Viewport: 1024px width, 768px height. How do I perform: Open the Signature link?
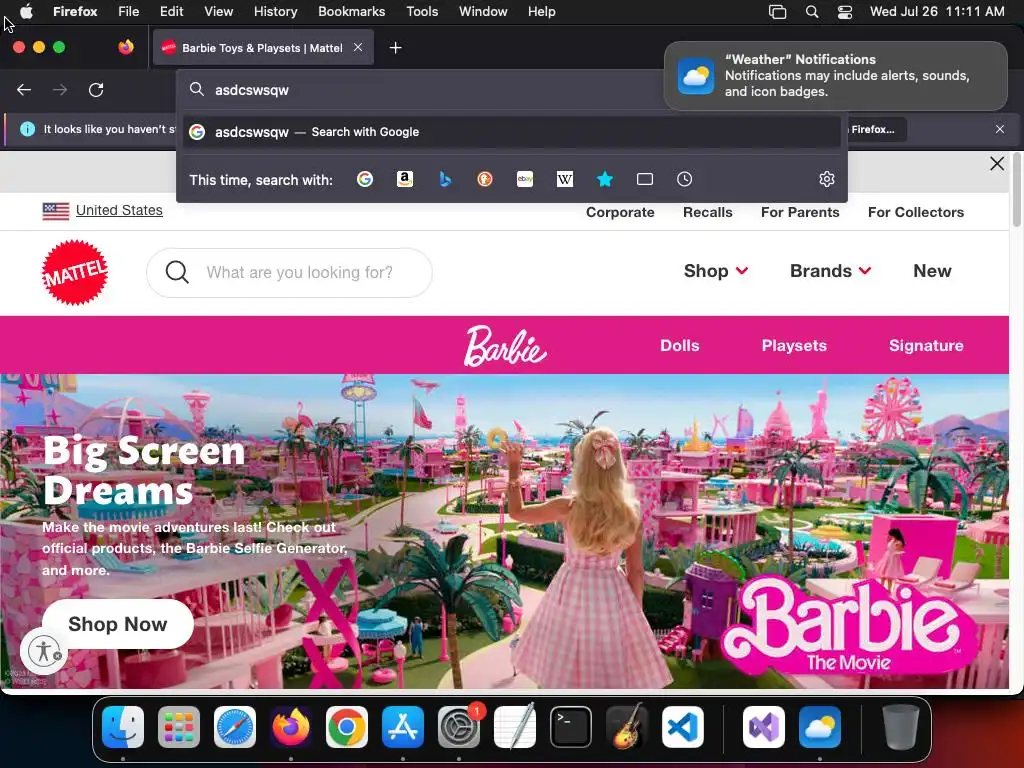926,345
